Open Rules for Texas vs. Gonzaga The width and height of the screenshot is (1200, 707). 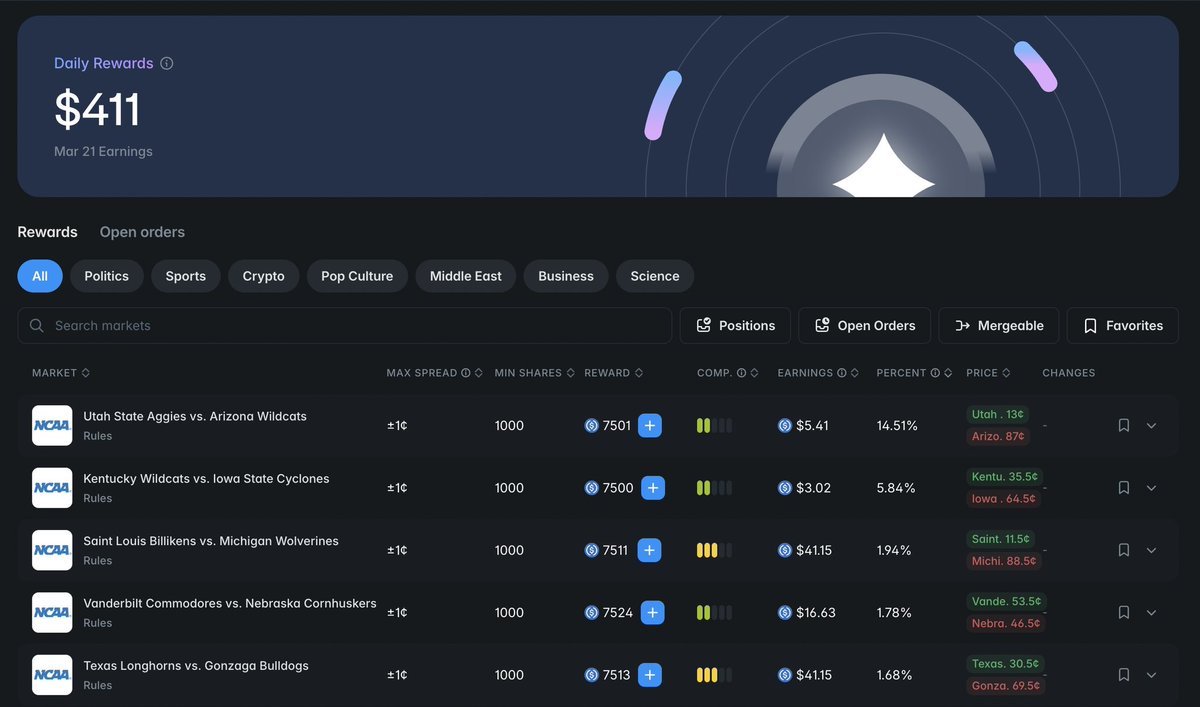click(97, 686)
